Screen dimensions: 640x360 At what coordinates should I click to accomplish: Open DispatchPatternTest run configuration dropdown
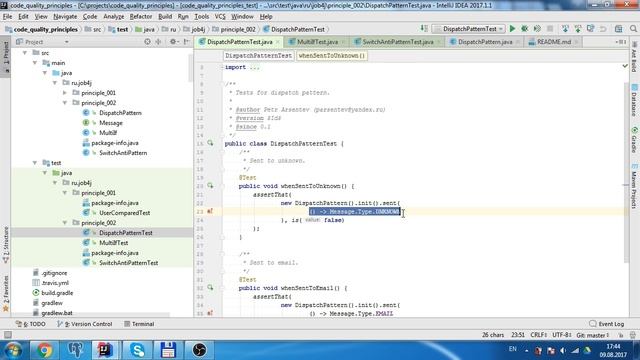[x=469, y=29]
